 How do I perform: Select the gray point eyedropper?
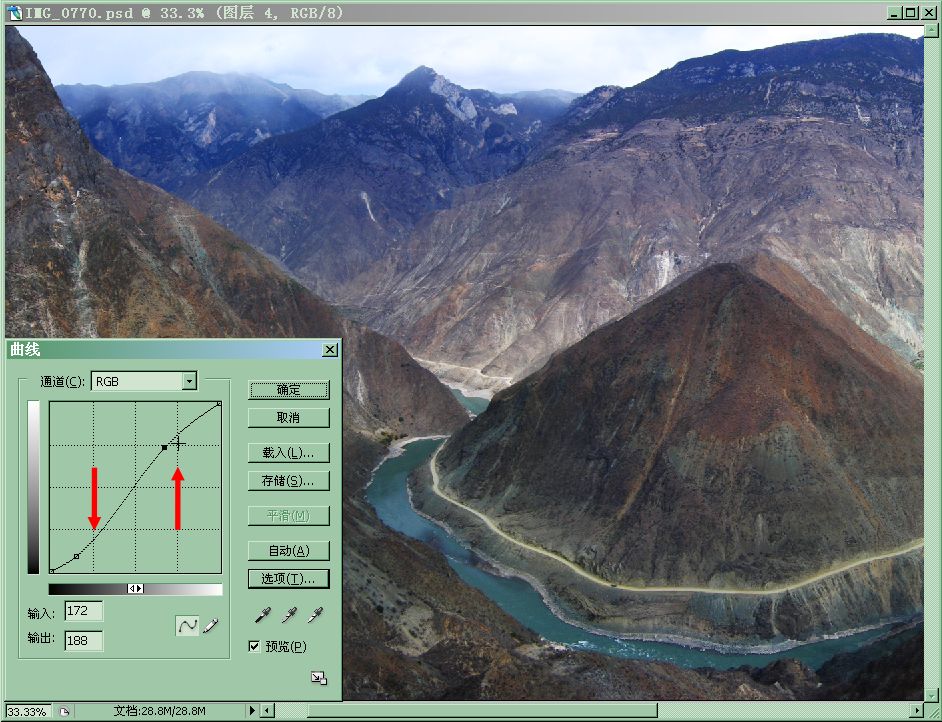tap(289, 615)
